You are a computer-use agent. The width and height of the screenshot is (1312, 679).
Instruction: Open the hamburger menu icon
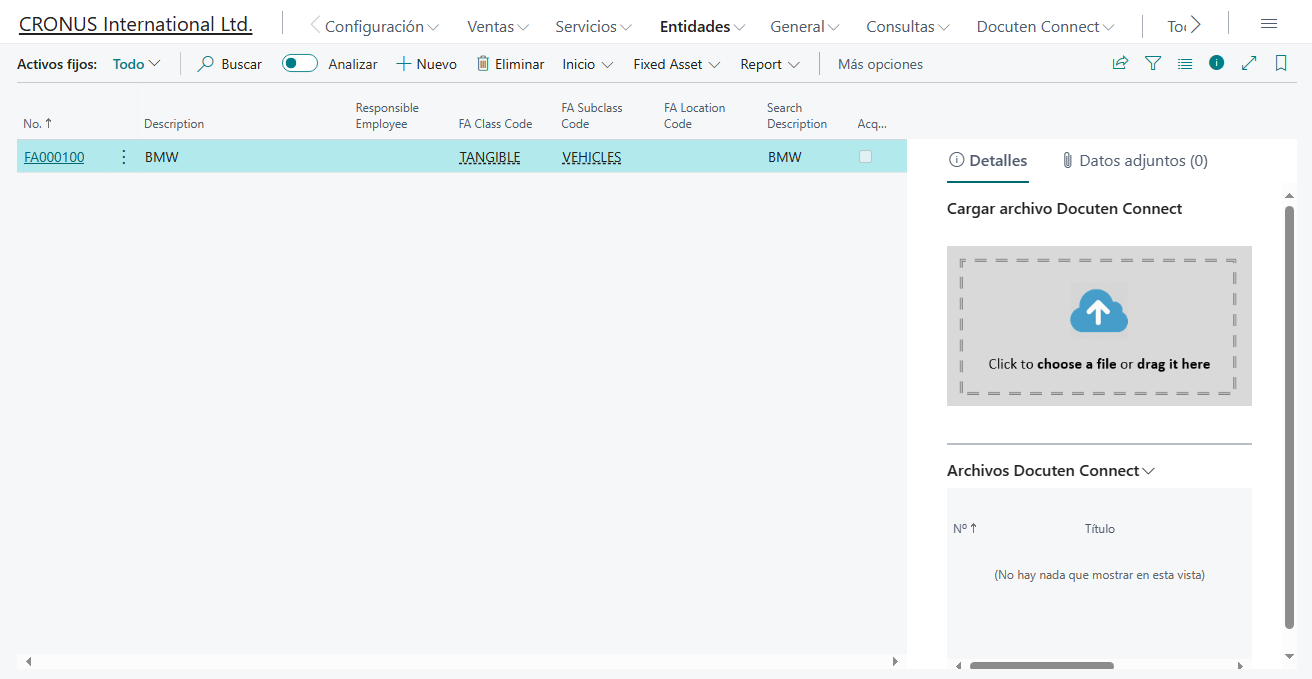(1269, 24)
